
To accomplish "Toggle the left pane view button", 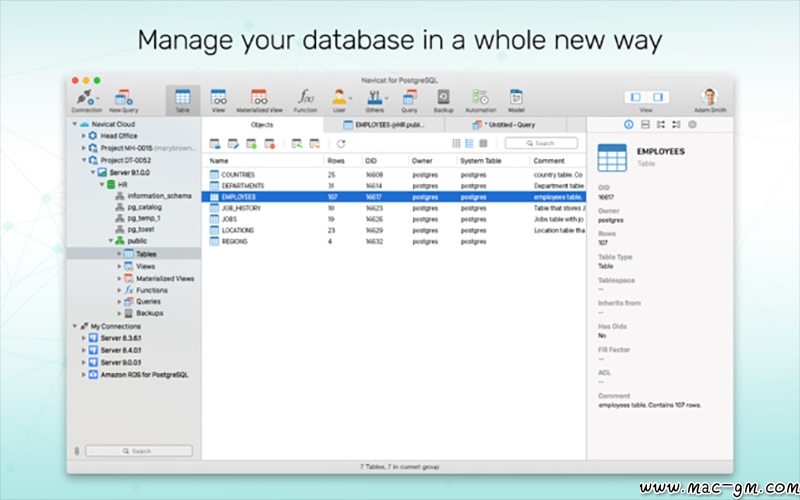I will (x=636, y=97).
